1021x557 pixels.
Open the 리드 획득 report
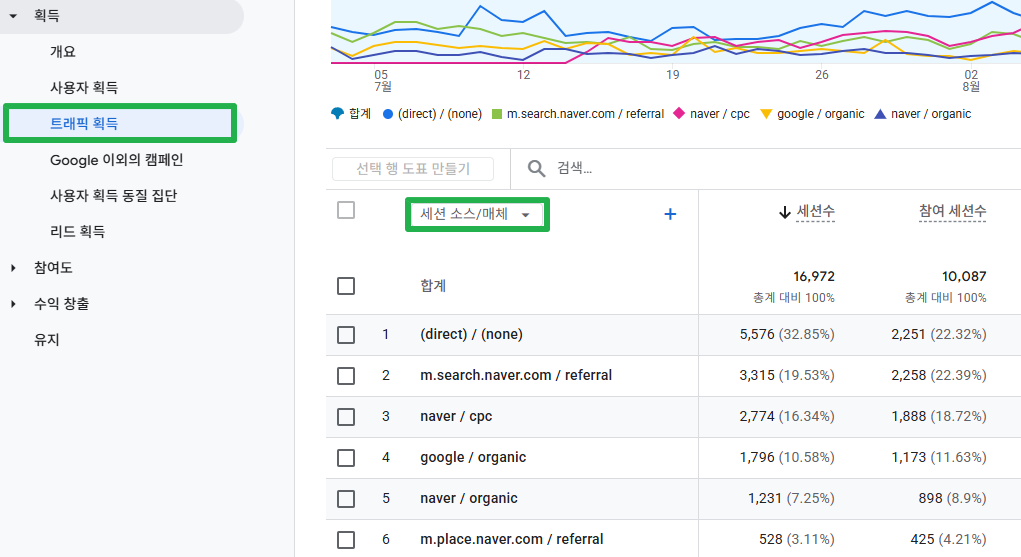pyautogui.click(x=77, y=231)
